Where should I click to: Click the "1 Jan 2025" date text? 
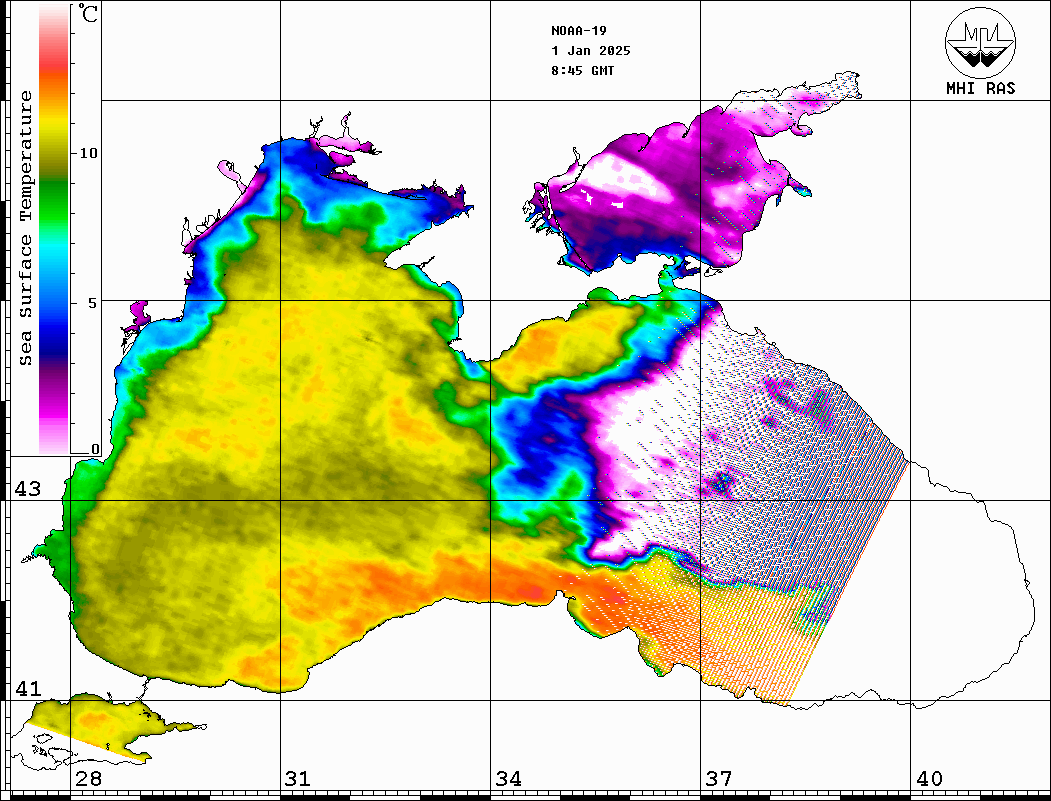pyautogui.click(x=591, y=51)
